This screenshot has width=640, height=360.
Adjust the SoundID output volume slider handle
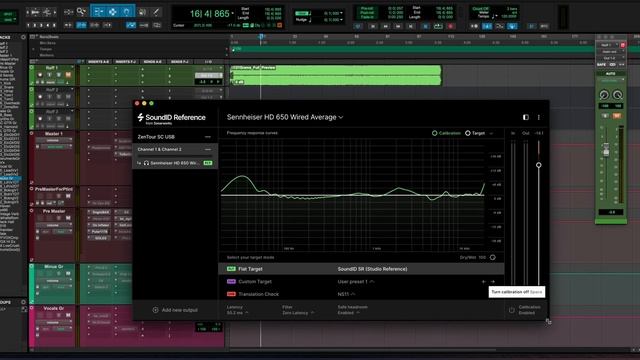(x=539, y=165)
